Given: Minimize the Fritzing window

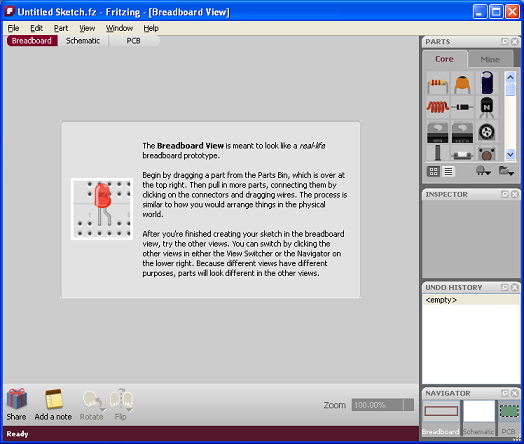Looking at the screenshot, I should pyautogui.click(x=480, y=12).
